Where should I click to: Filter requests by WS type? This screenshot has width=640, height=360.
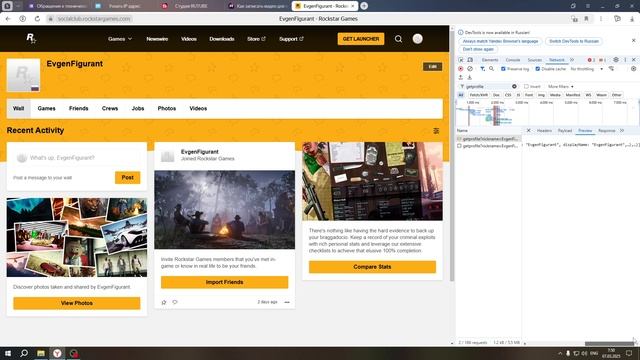(x=588, y=95)
